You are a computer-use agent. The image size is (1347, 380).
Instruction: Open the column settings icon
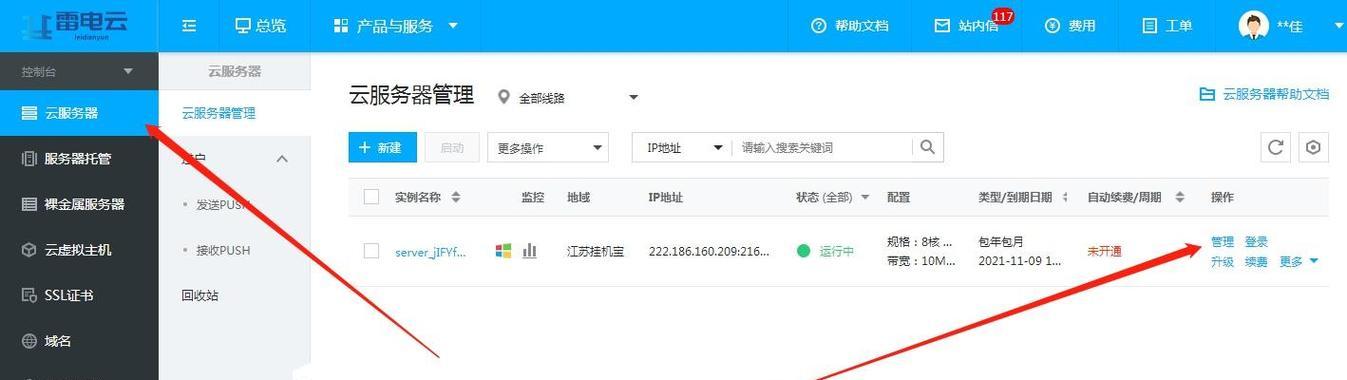point(1314,147)
